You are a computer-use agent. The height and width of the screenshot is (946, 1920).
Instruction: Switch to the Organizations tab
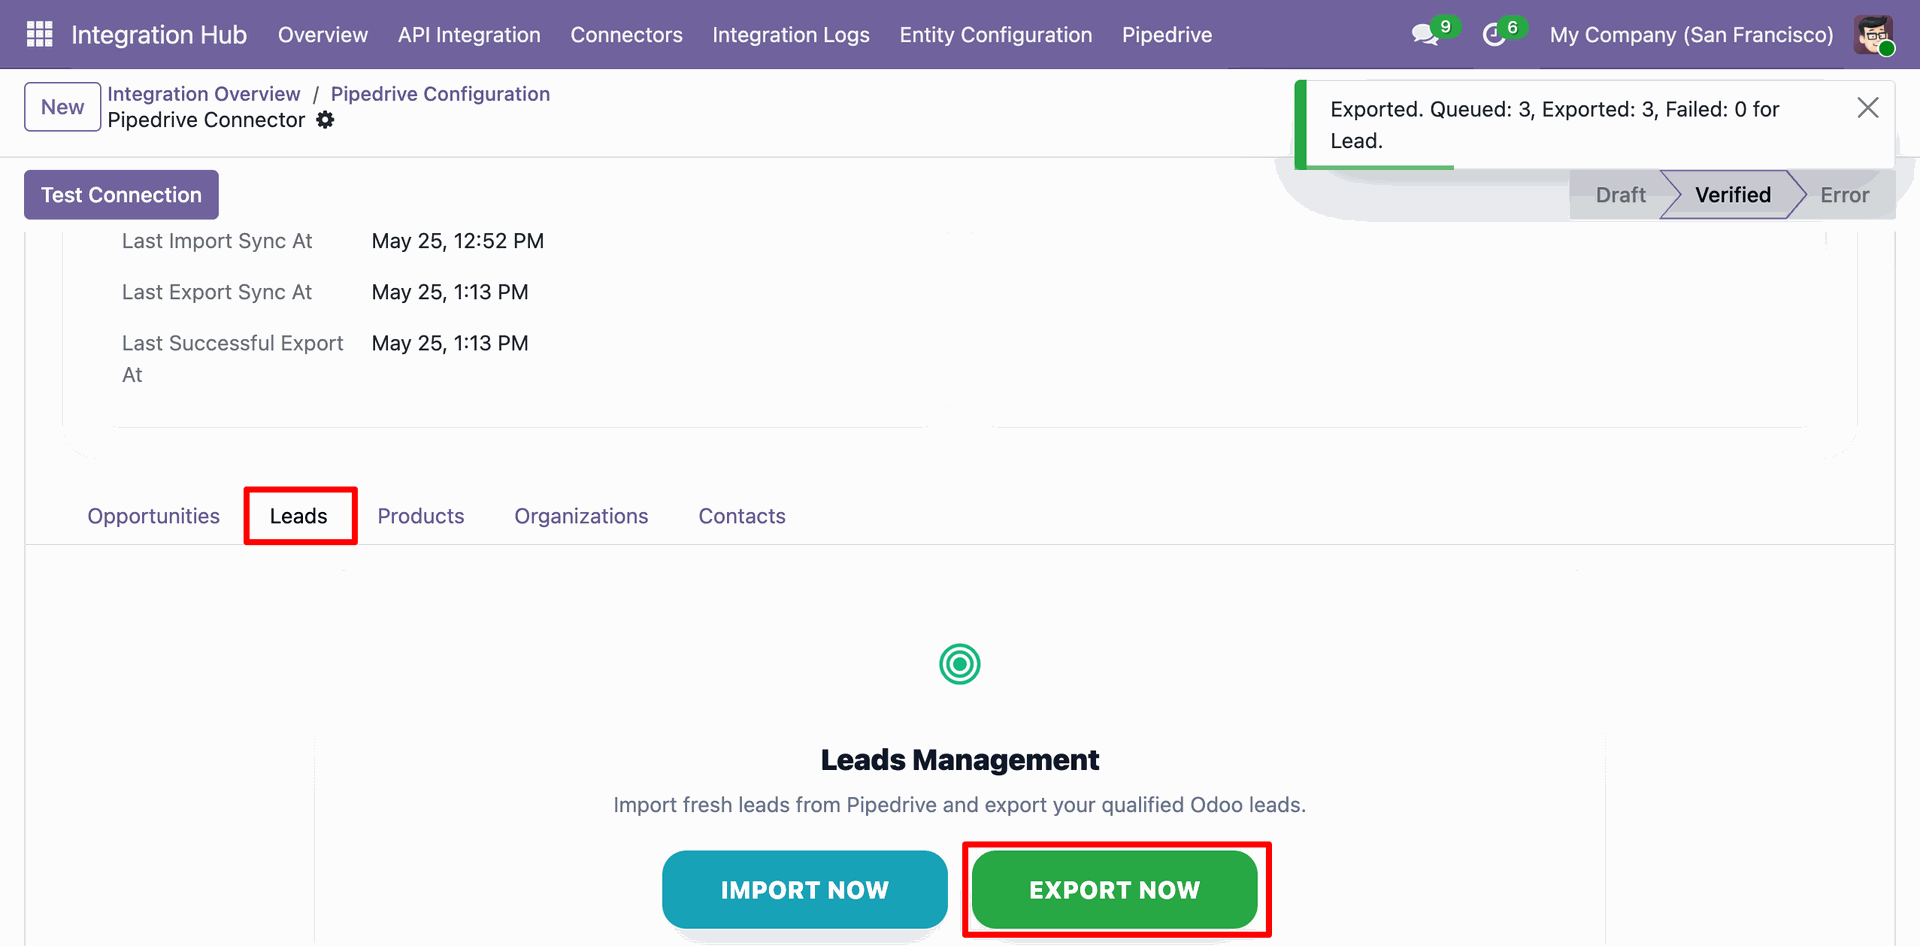pos(581,516)
